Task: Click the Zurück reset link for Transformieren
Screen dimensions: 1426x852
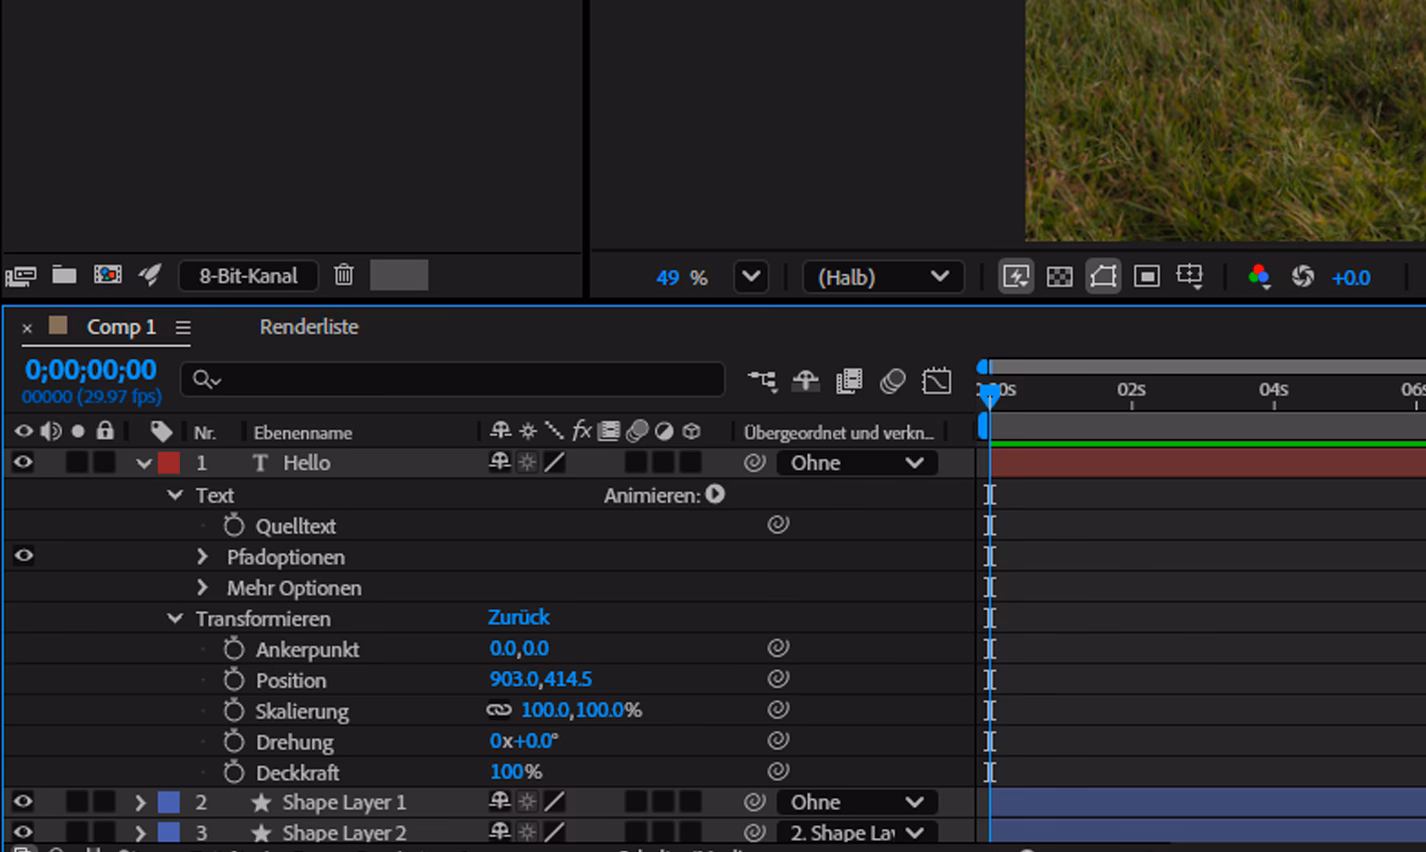Action: pos(518,618)
